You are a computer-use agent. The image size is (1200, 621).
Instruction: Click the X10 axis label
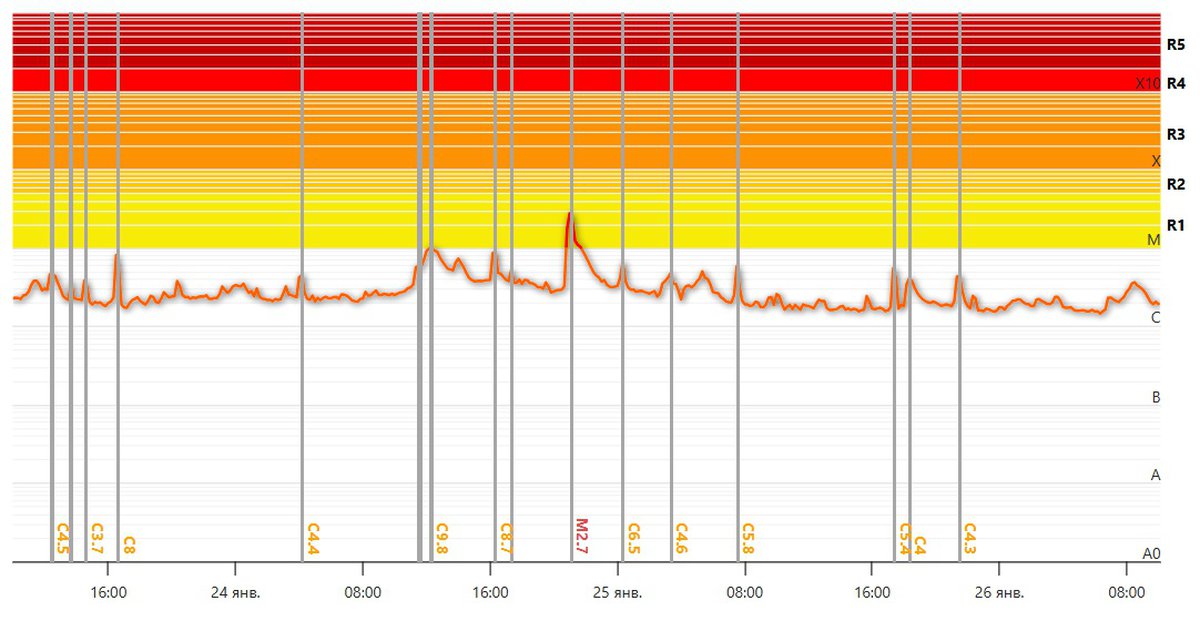[1147, 84]
